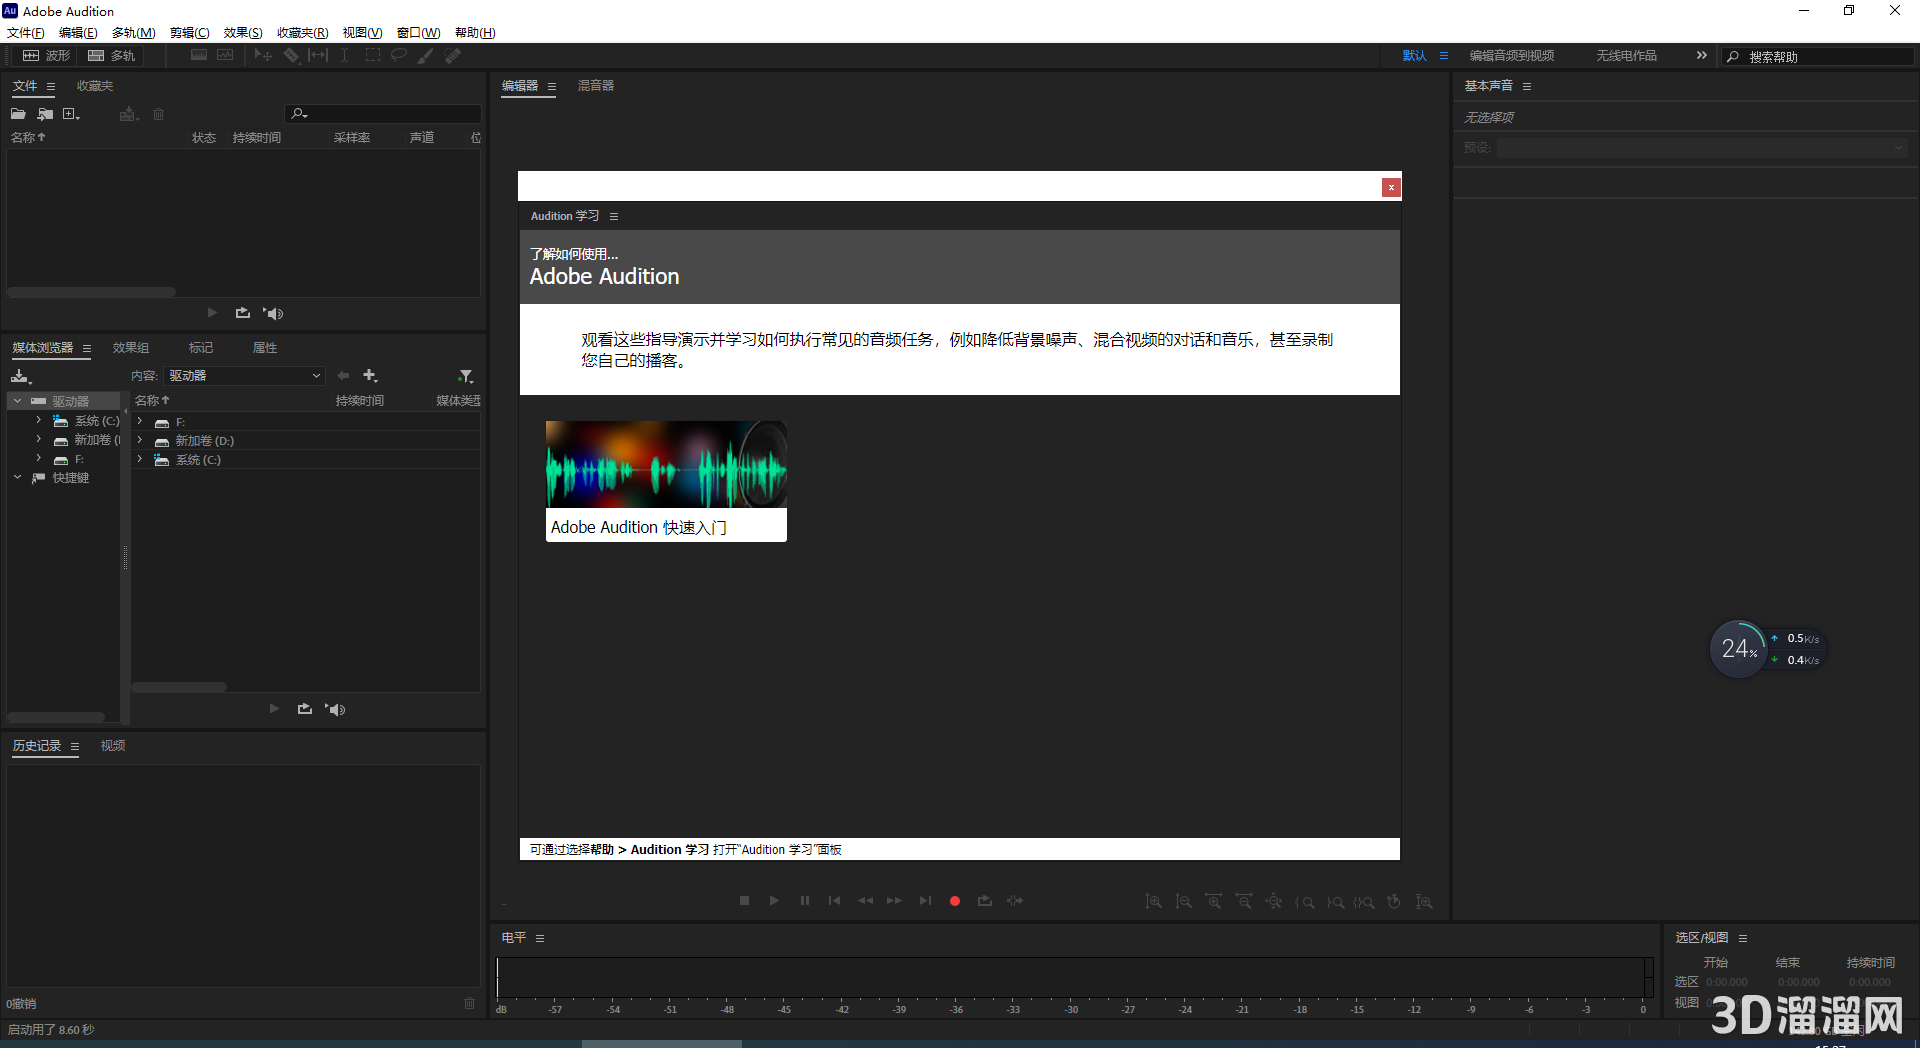Switch to 无线电作品 workspace
The height and width of the screenshot is (1048, 1920).
1626,55
